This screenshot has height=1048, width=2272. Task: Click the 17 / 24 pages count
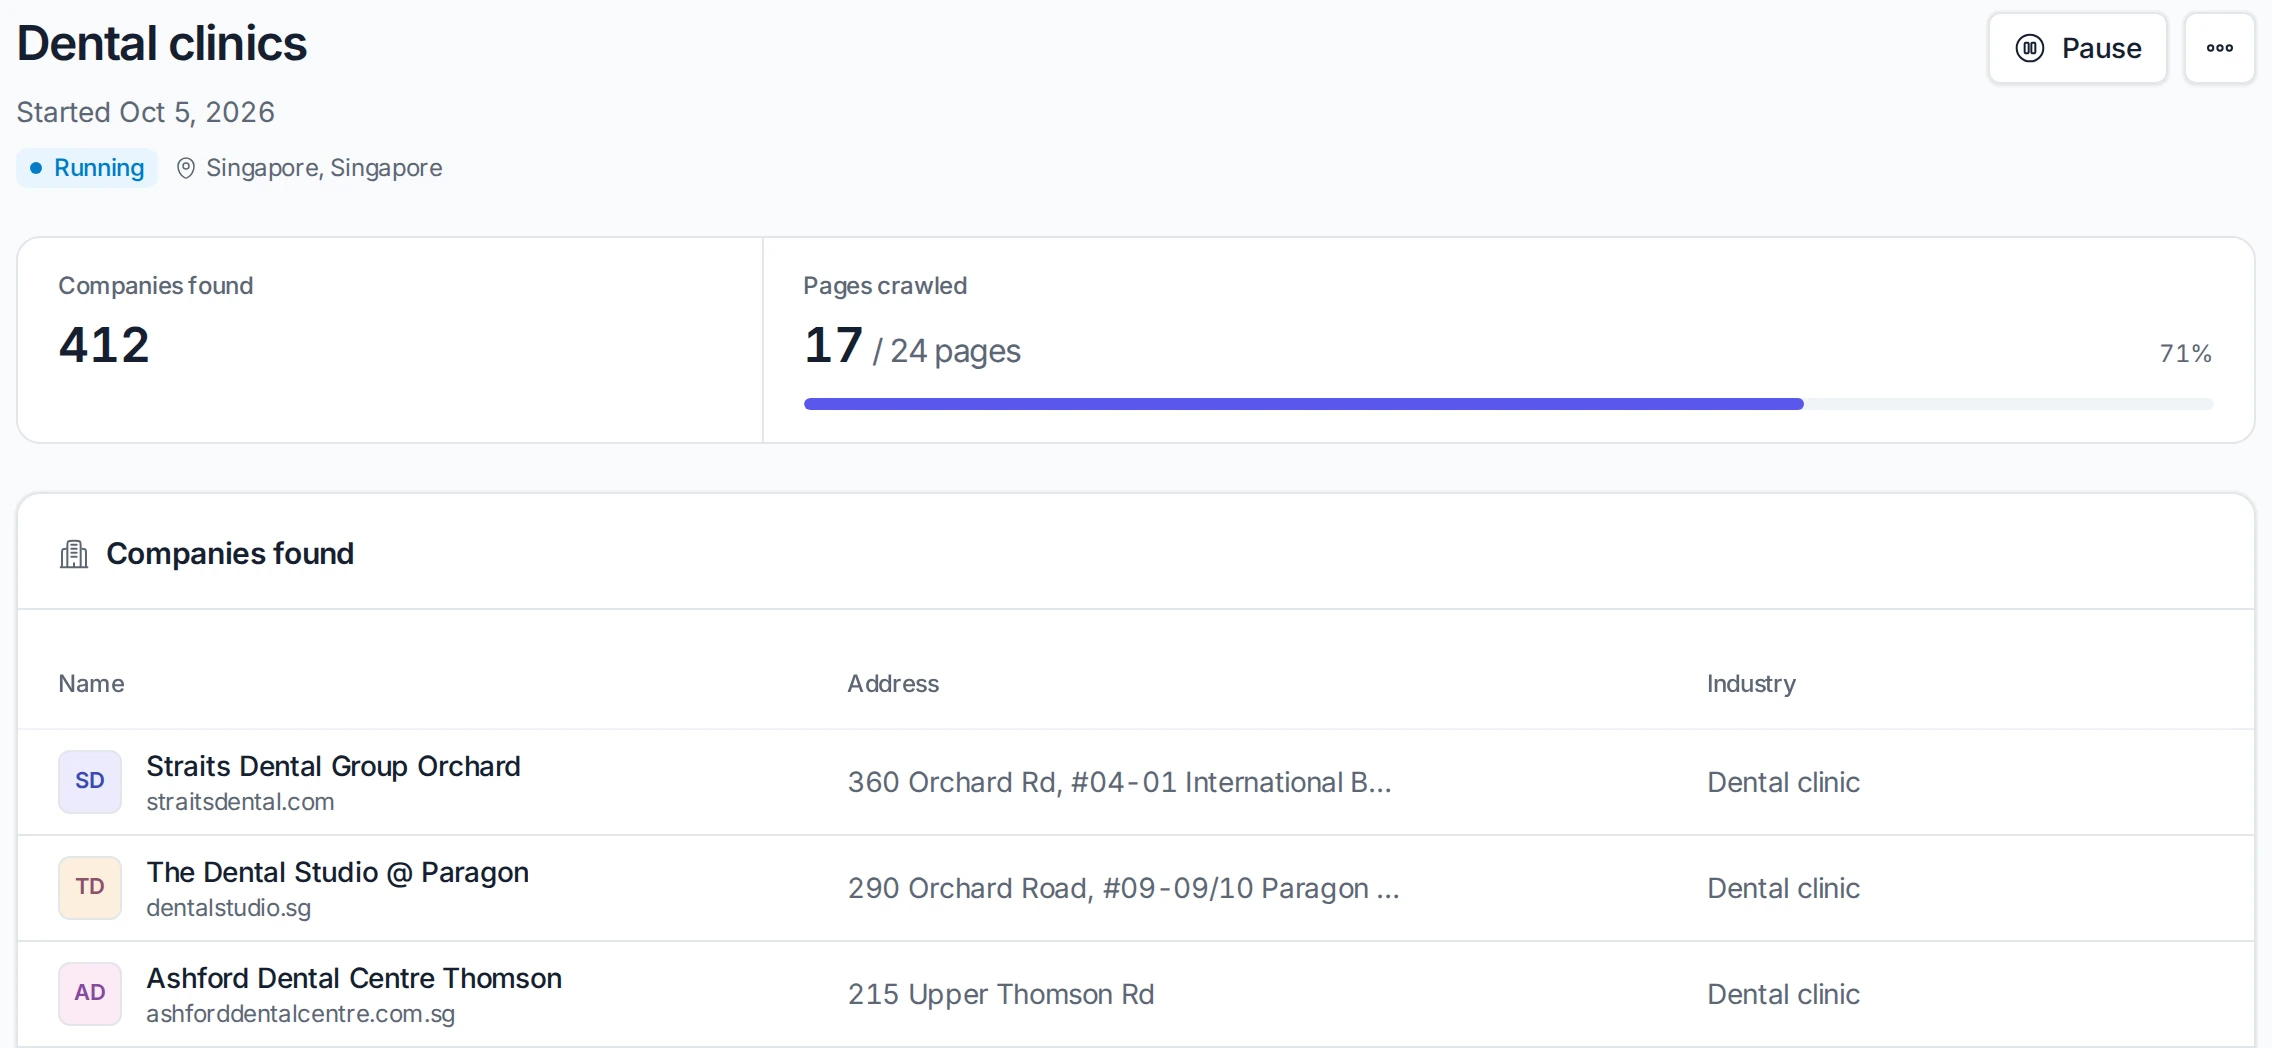(x=912, y=347)
